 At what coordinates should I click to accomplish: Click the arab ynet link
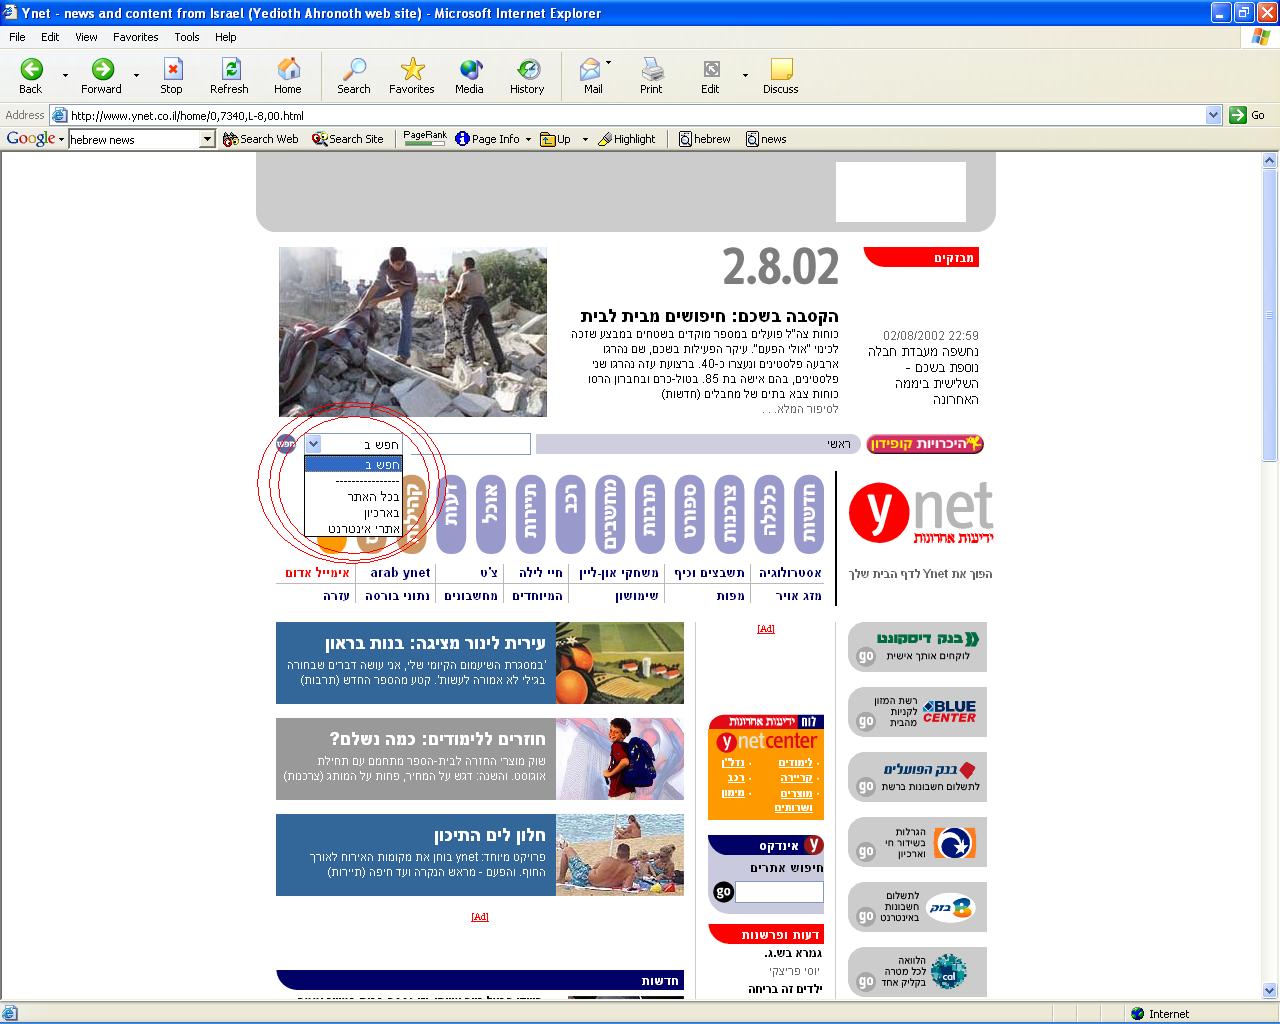click(x=400, y=573)
